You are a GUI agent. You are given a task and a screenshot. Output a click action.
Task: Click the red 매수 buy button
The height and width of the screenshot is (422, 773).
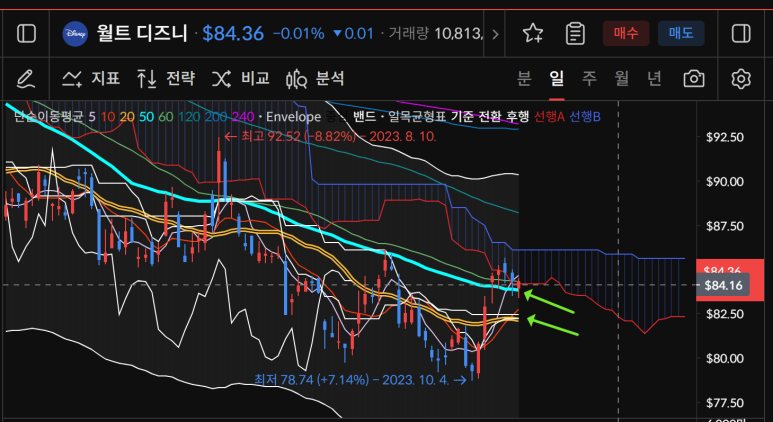(x=626, y=34)
